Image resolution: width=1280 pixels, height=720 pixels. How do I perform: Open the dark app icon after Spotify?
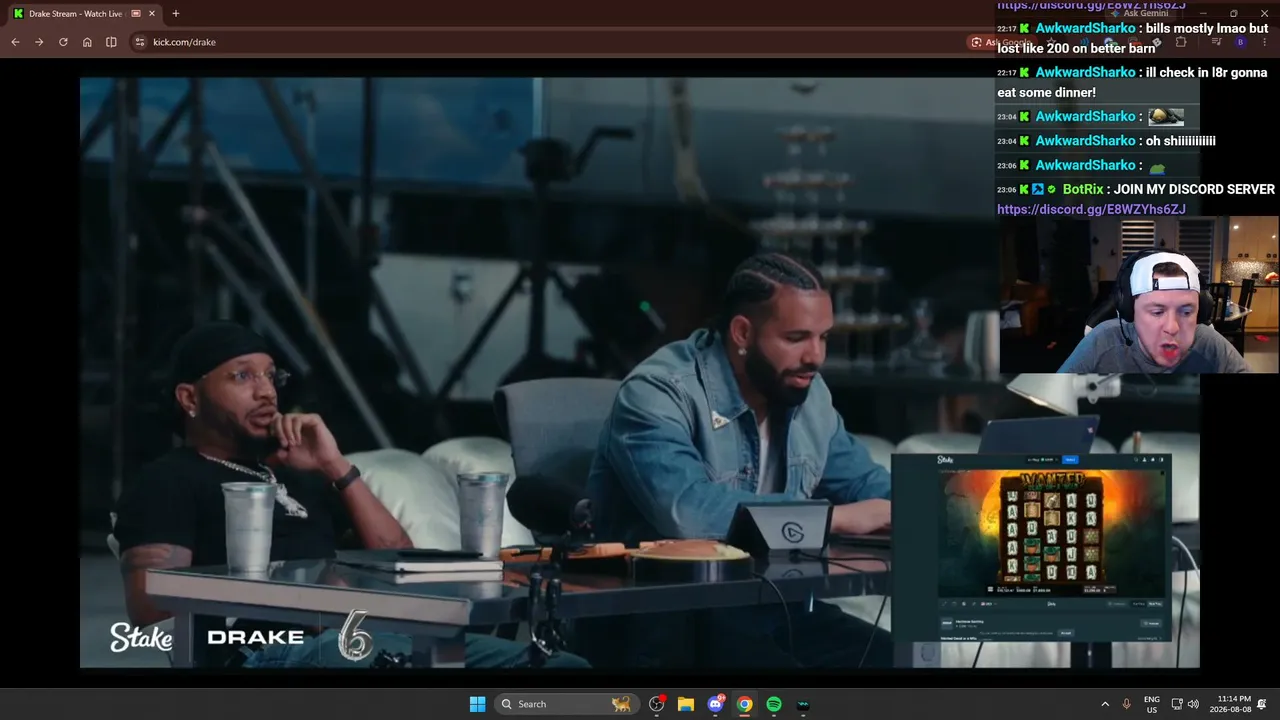(x=803, y=704)
